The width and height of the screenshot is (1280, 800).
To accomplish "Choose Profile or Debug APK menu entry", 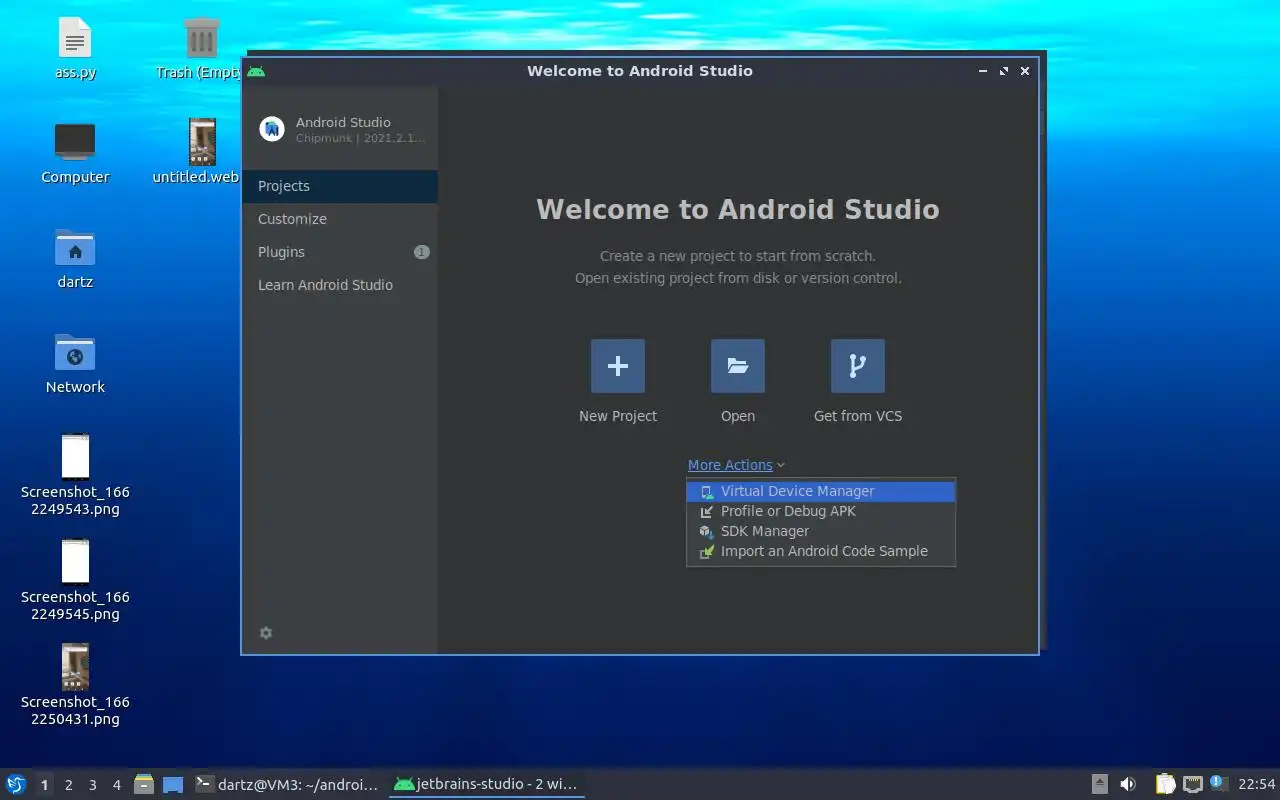I will click(821, 511).
